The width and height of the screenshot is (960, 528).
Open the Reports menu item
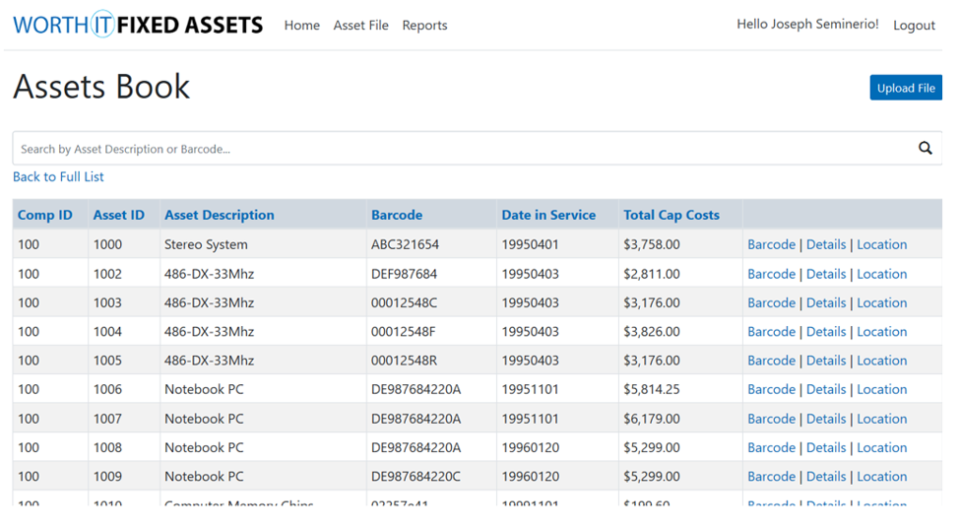[424, 25]
